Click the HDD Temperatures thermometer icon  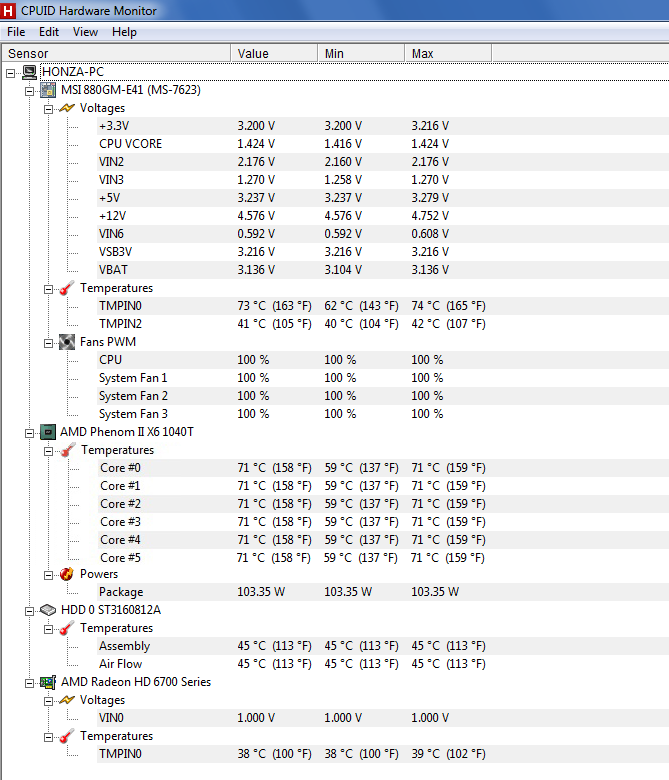67,628
